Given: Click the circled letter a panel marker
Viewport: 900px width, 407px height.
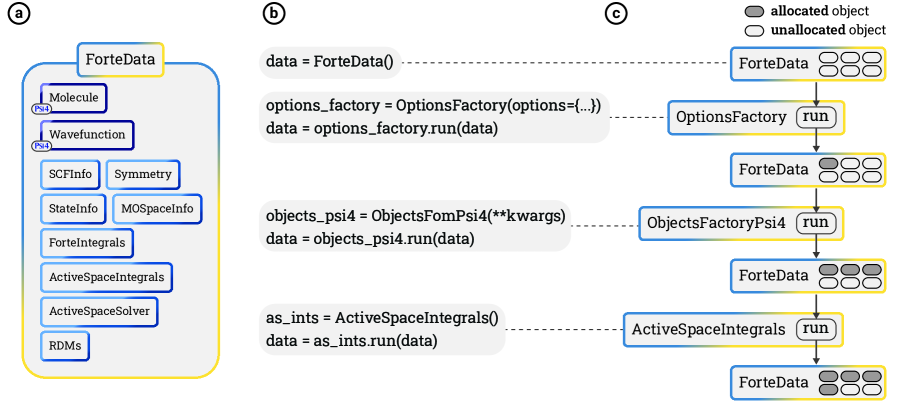Looking at the screenshot, I should [19, 14].
